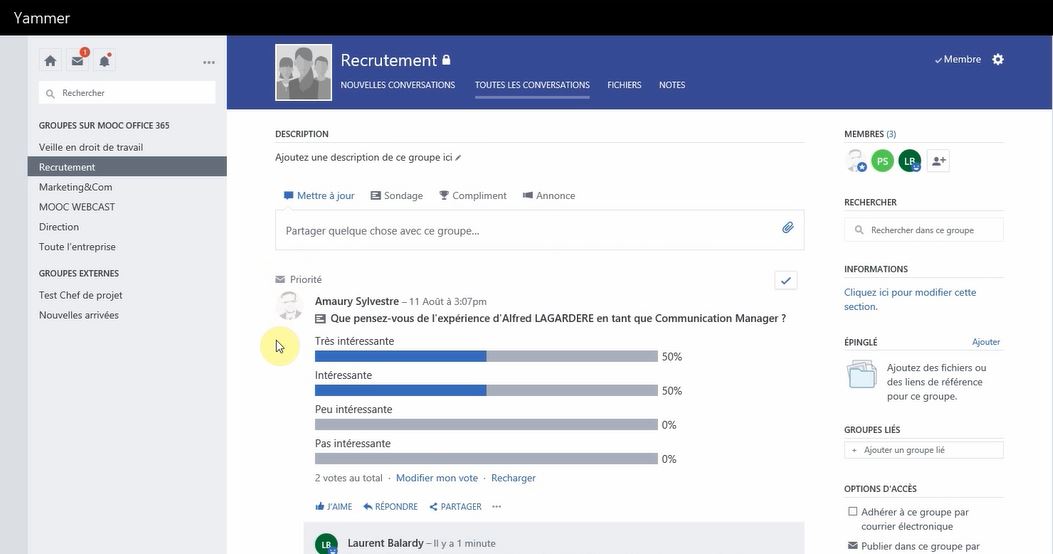Click Très intéressante poll bar
The image size is (1053, 554).
coord(486,357)
